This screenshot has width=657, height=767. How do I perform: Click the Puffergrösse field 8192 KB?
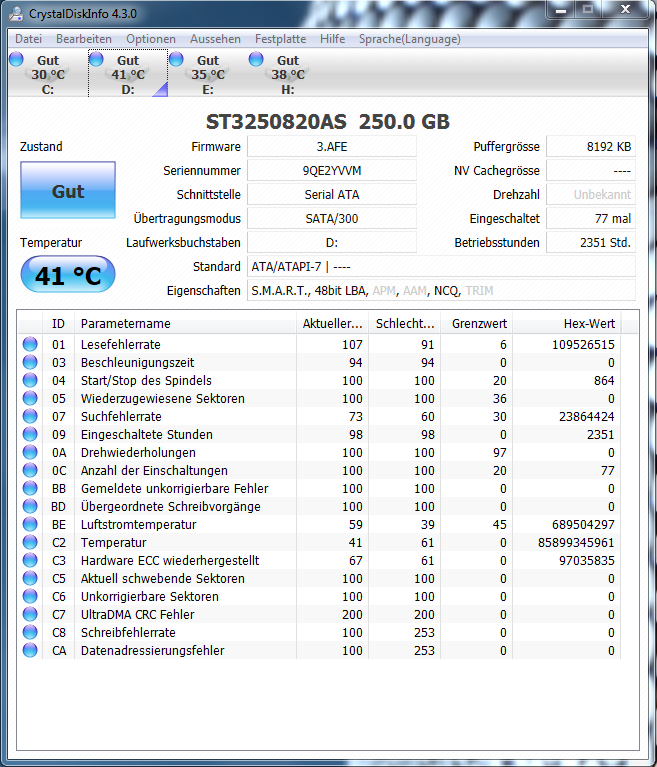(x=591, y=147)
